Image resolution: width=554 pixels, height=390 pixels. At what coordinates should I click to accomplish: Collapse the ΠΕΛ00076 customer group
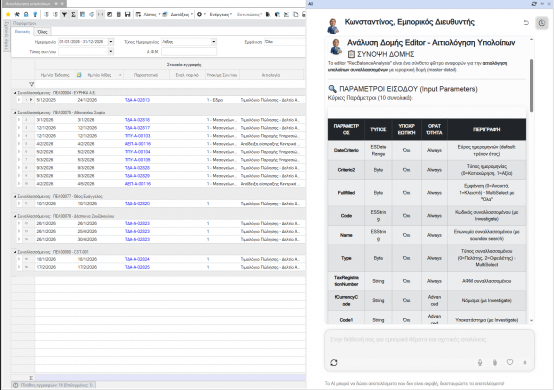(15, 112)
